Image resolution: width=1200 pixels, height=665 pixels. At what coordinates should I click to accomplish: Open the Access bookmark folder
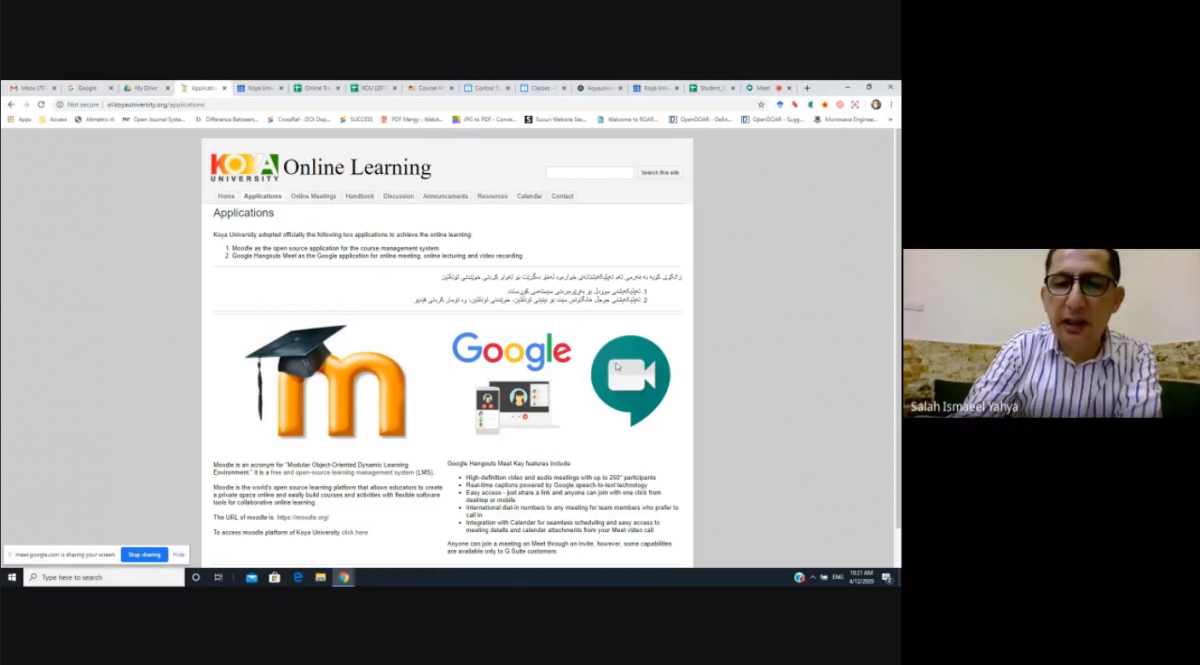54,119
